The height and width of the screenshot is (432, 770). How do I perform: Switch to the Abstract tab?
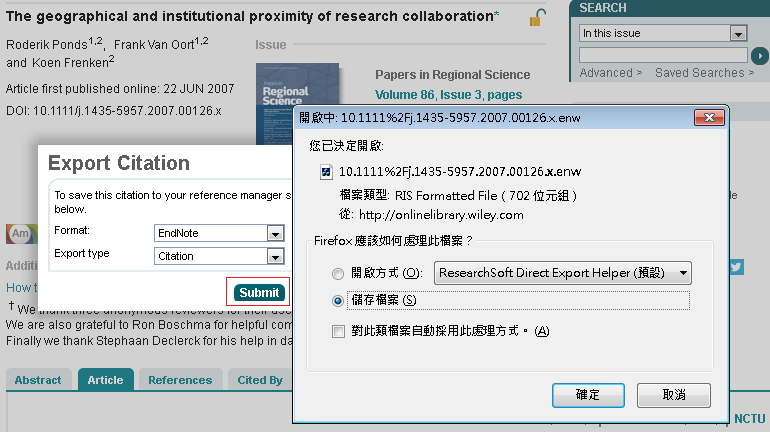click(38, 380)
